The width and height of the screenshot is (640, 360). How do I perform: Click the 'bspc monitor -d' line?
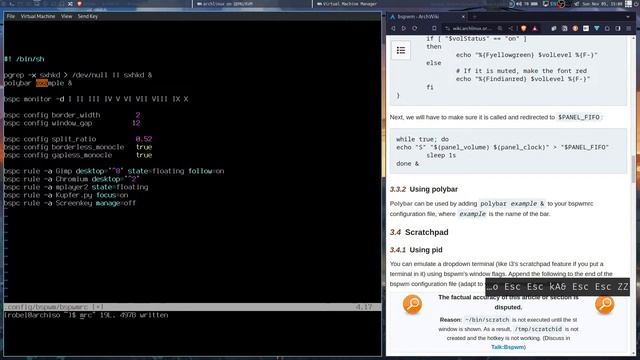96,99
